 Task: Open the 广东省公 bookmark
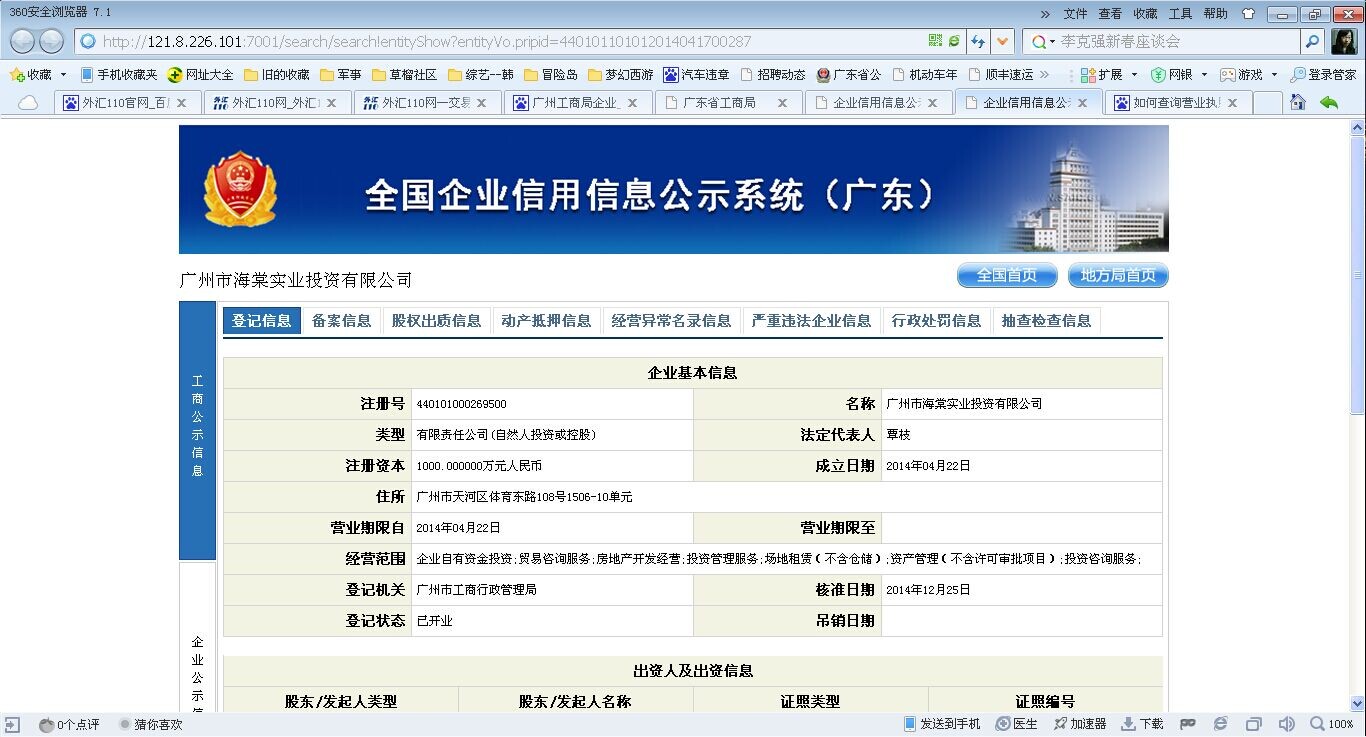point(849,75)
